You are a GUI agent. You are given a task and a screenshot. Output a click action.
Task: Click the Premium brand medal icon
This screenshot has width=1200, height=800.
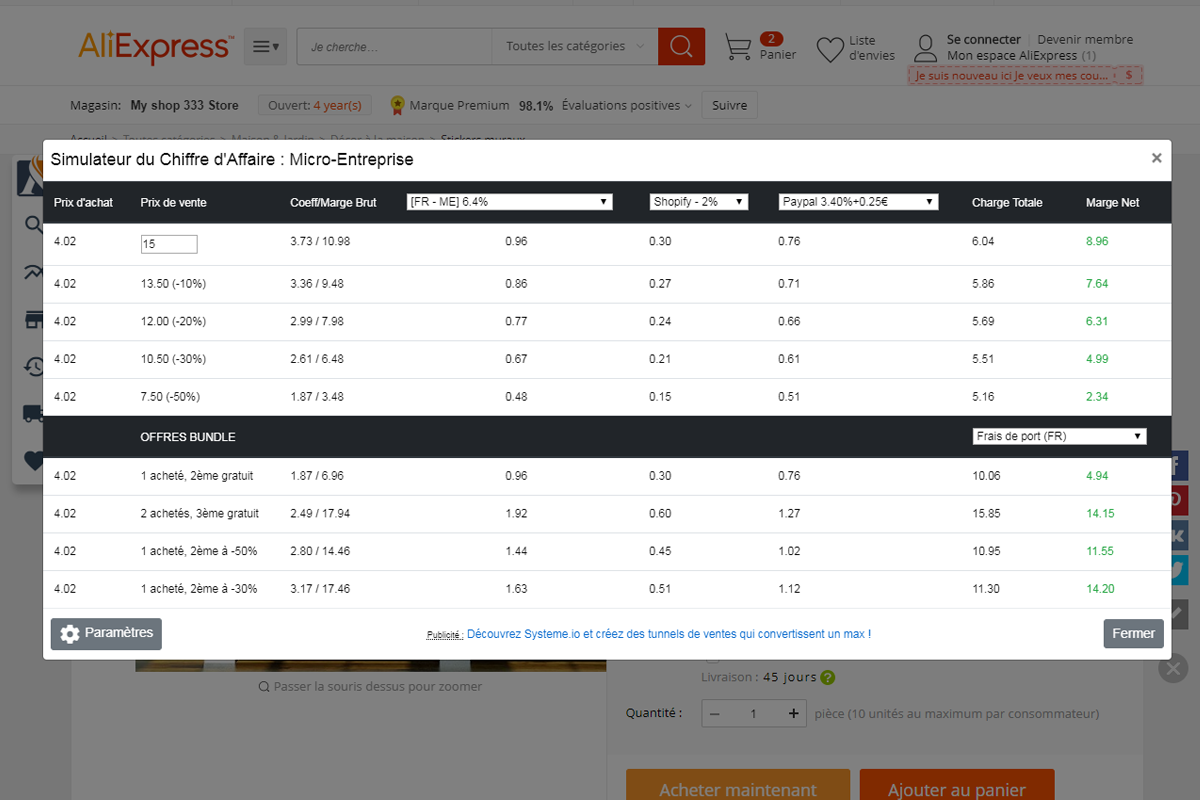397,105
